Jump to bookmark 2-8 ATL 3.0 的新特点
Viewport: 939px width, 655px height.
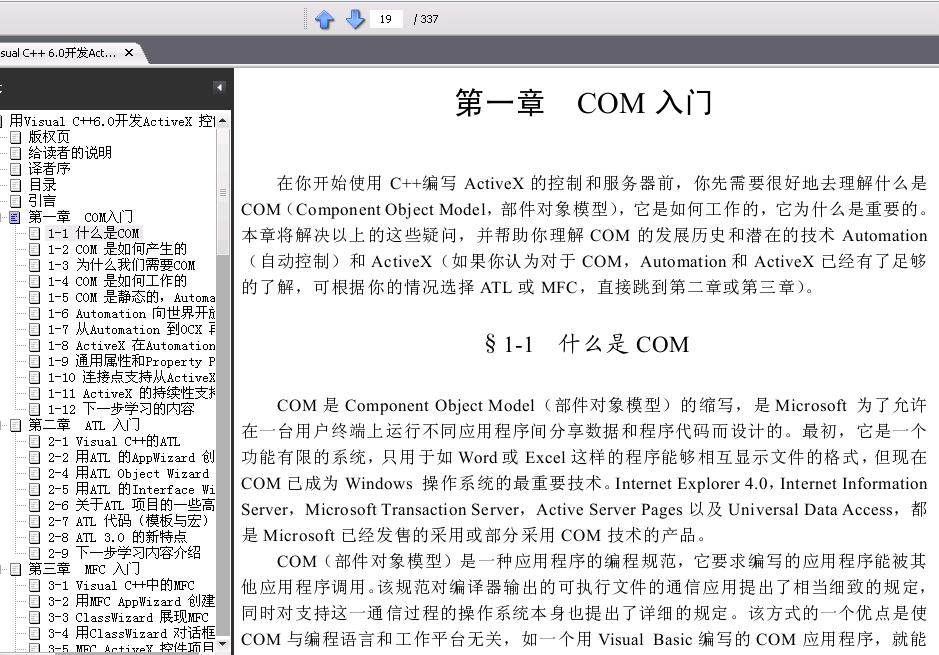(x=117, y=538)
